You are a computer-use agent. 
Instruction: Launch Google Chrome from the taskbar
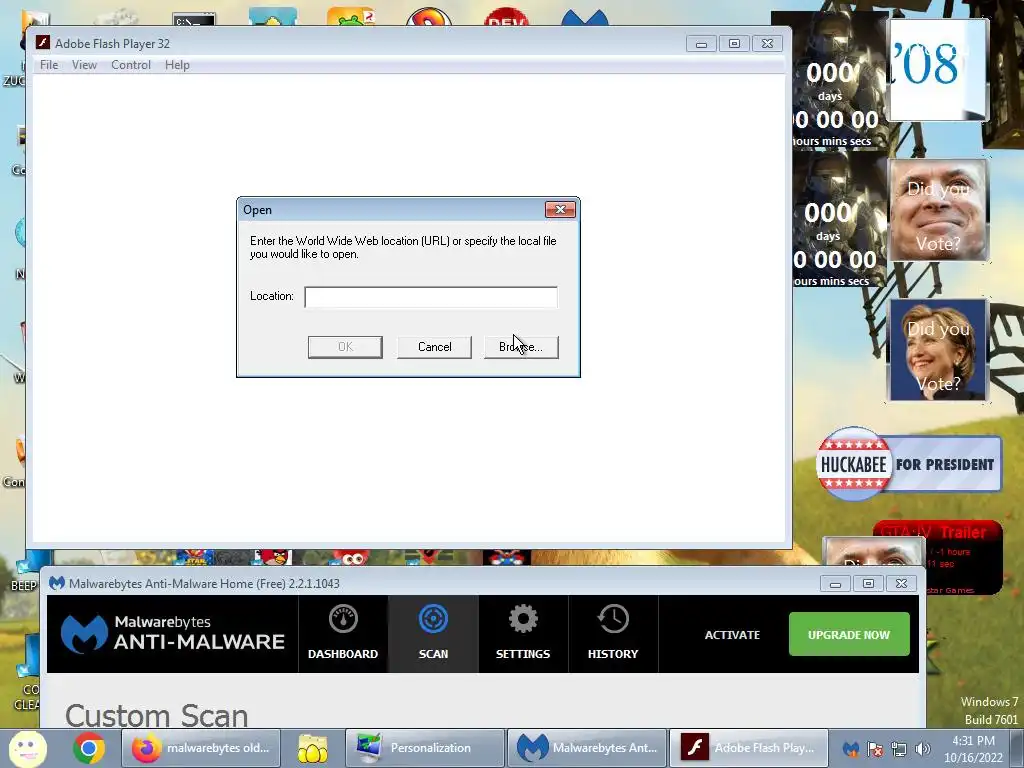click(89, 748)
